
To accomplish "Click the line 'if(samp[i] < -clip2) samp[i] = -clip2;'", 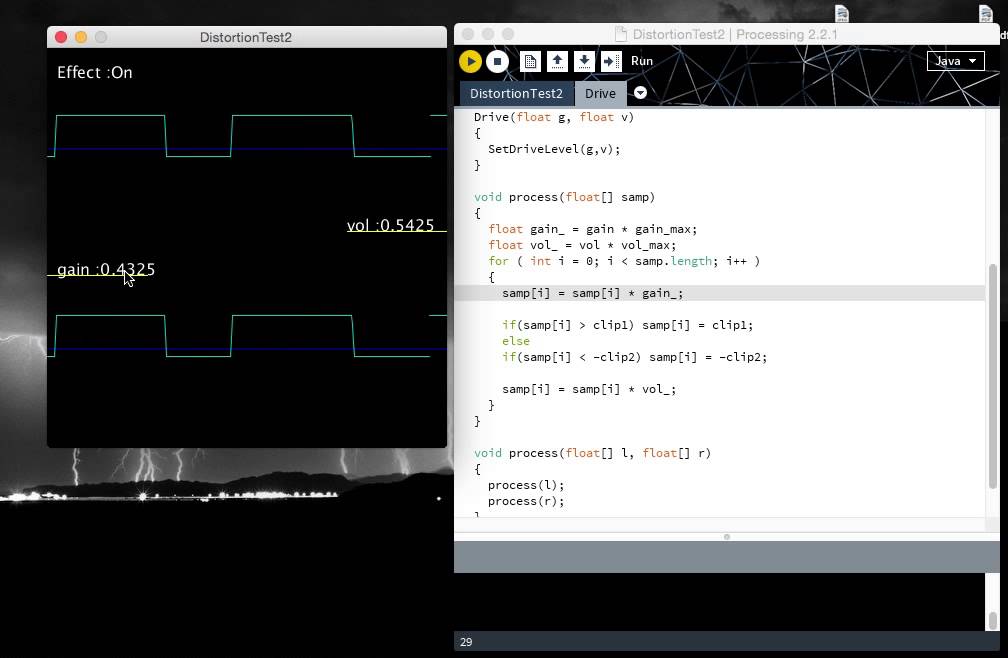I will (634, 357).
